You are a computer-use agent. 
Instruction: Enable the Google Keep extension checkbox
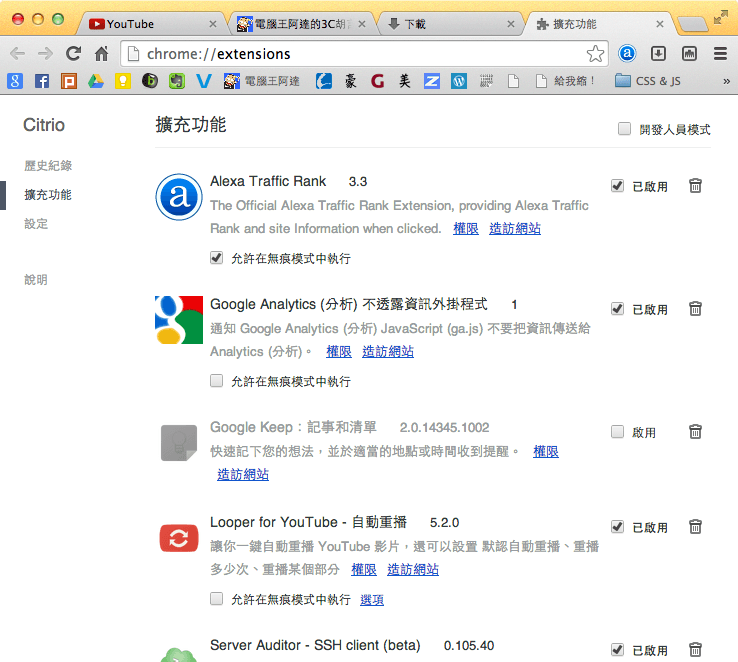pyautogui.click(x=617, y=431)
